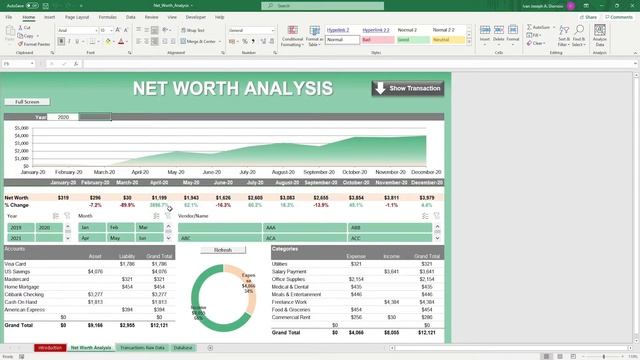Click the Percent Style icon
The image size is (640, 360).
(x=245, y=42)
